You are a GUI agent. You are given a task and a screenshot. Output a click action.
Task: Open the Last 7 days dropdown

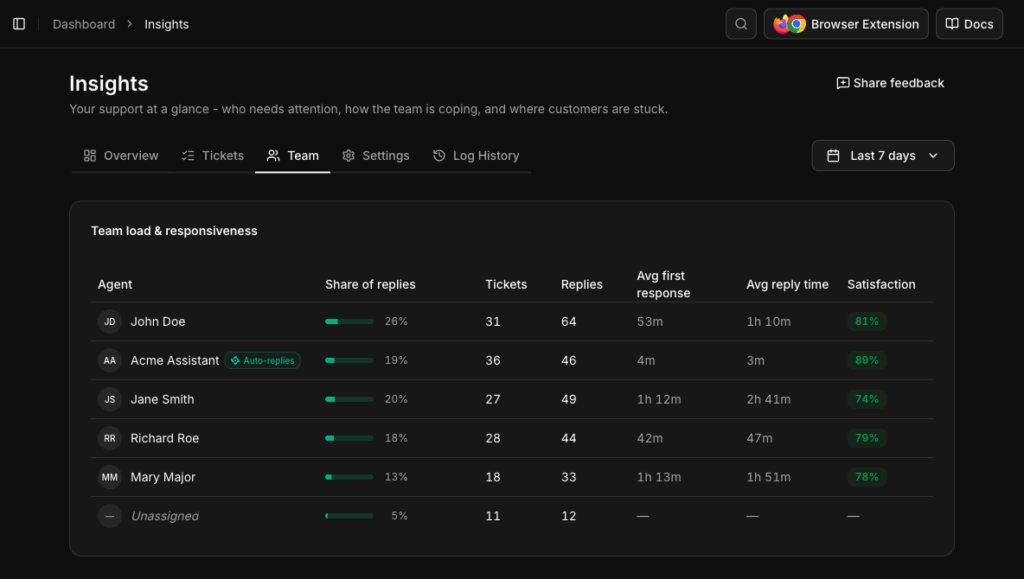(x=882, y=155)
